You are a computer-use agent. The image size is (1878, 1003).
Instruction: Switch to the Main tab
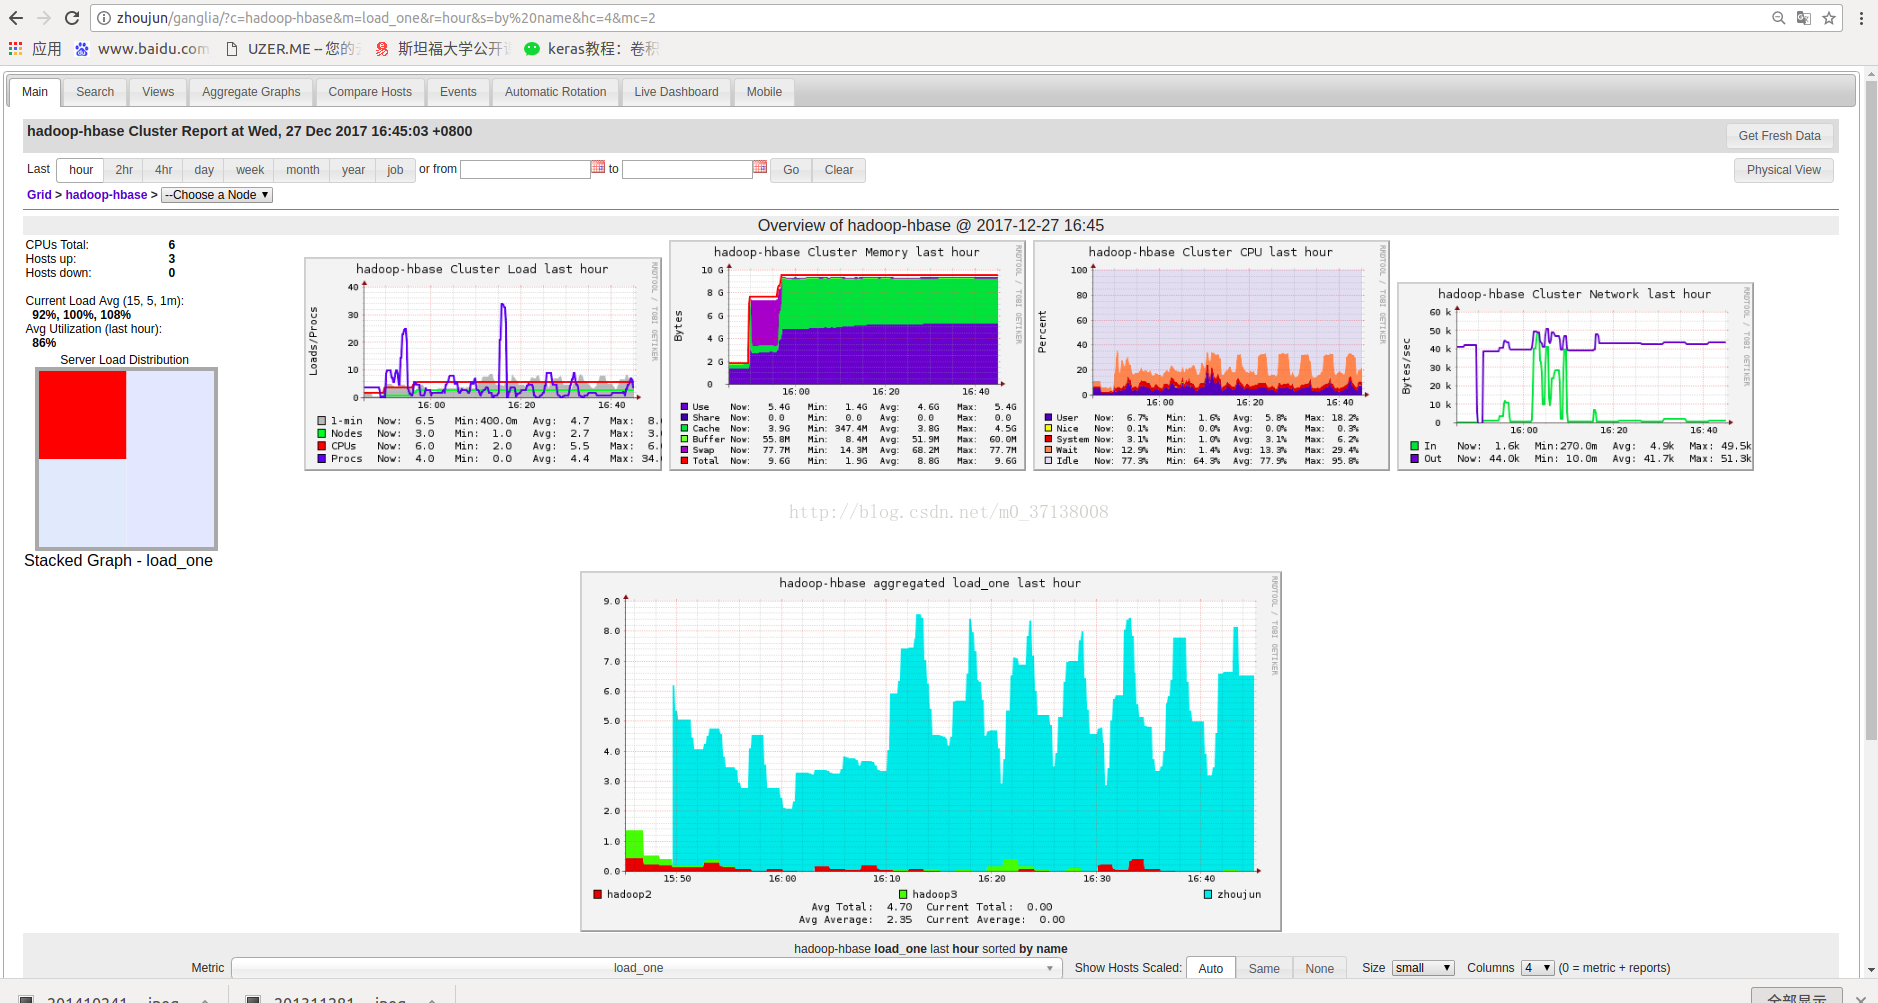35,92
